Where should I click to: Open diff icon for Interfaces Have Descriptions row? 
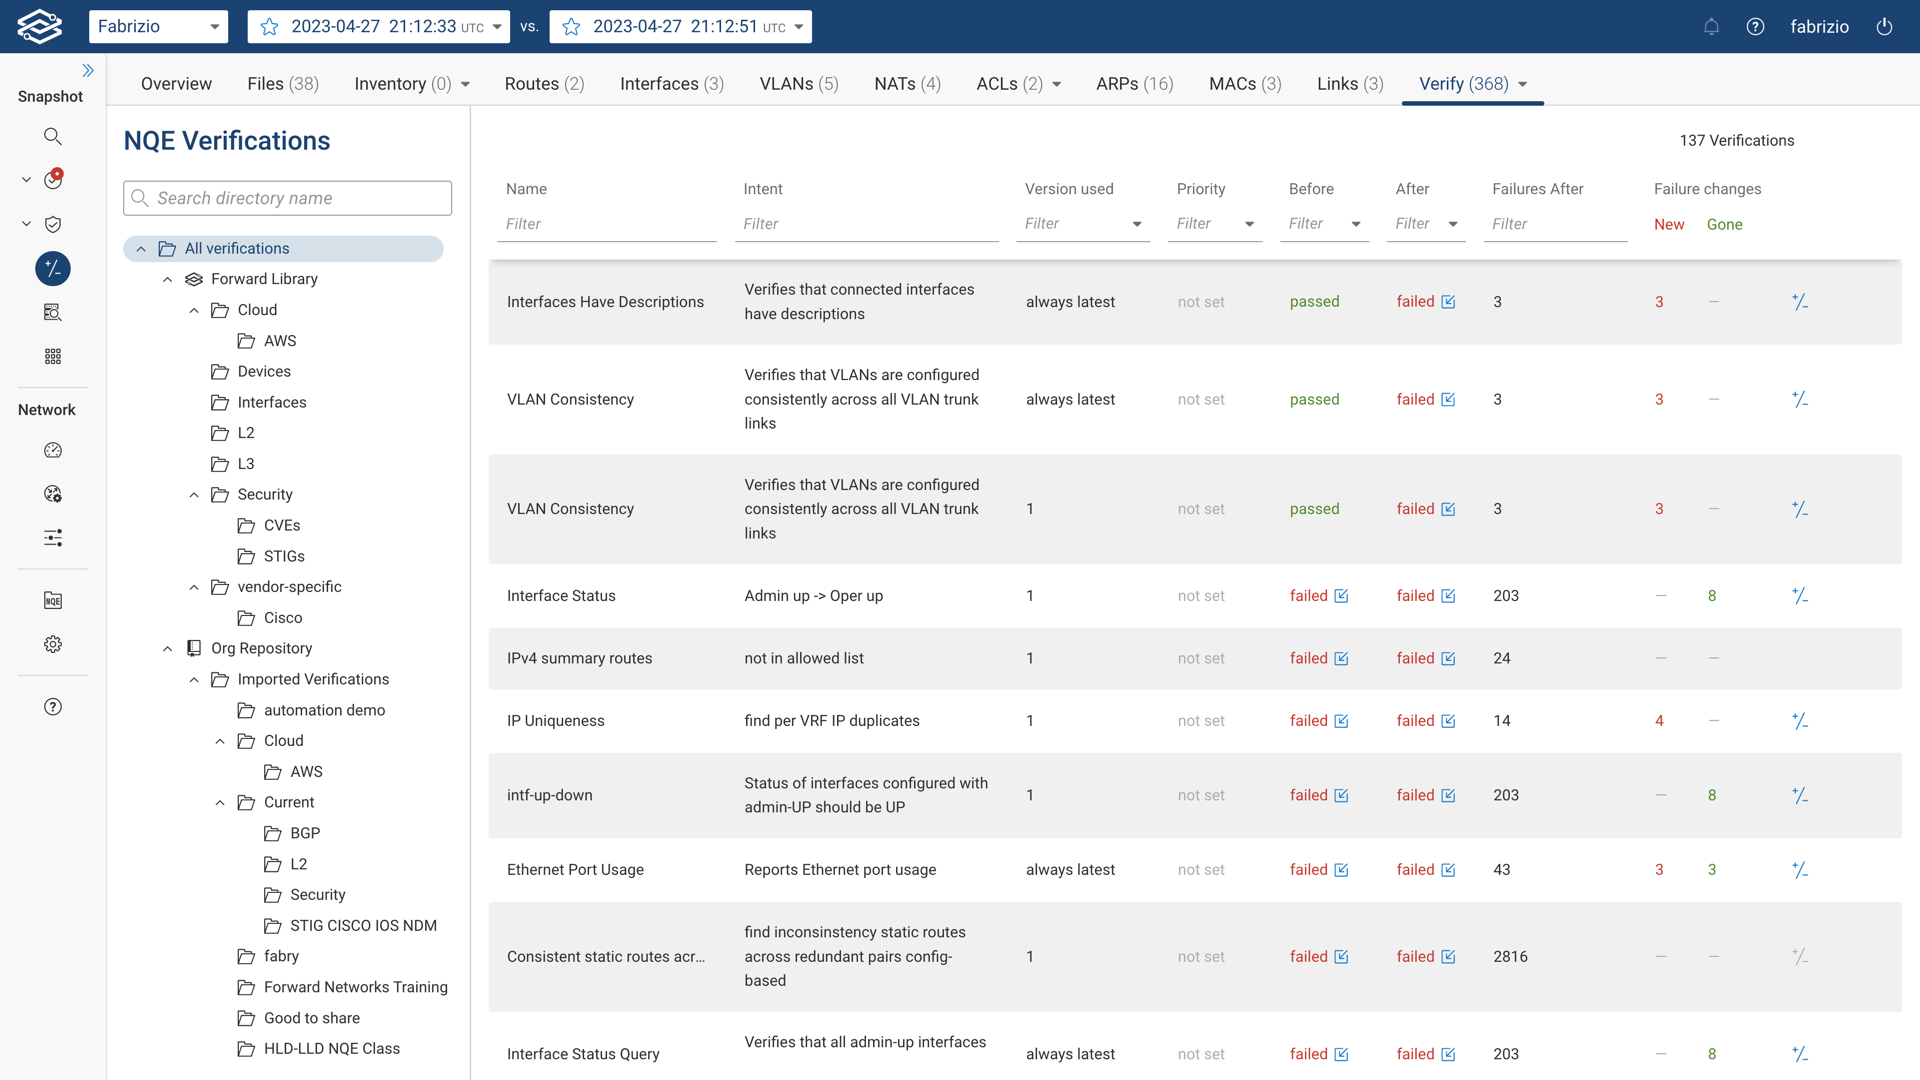(1799, 302)
